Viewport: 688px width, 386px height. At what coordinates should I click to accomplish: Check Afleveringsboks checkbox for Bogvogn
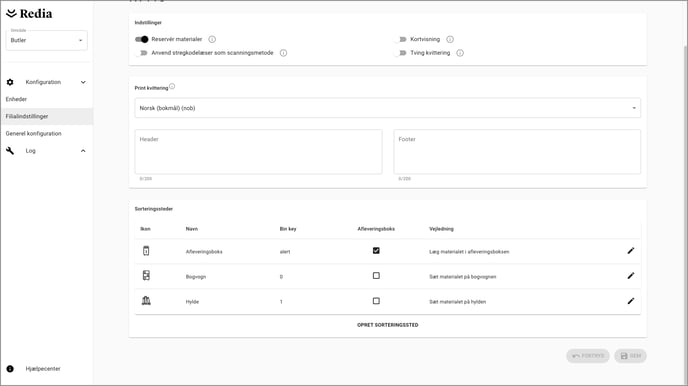pos(376,276)
